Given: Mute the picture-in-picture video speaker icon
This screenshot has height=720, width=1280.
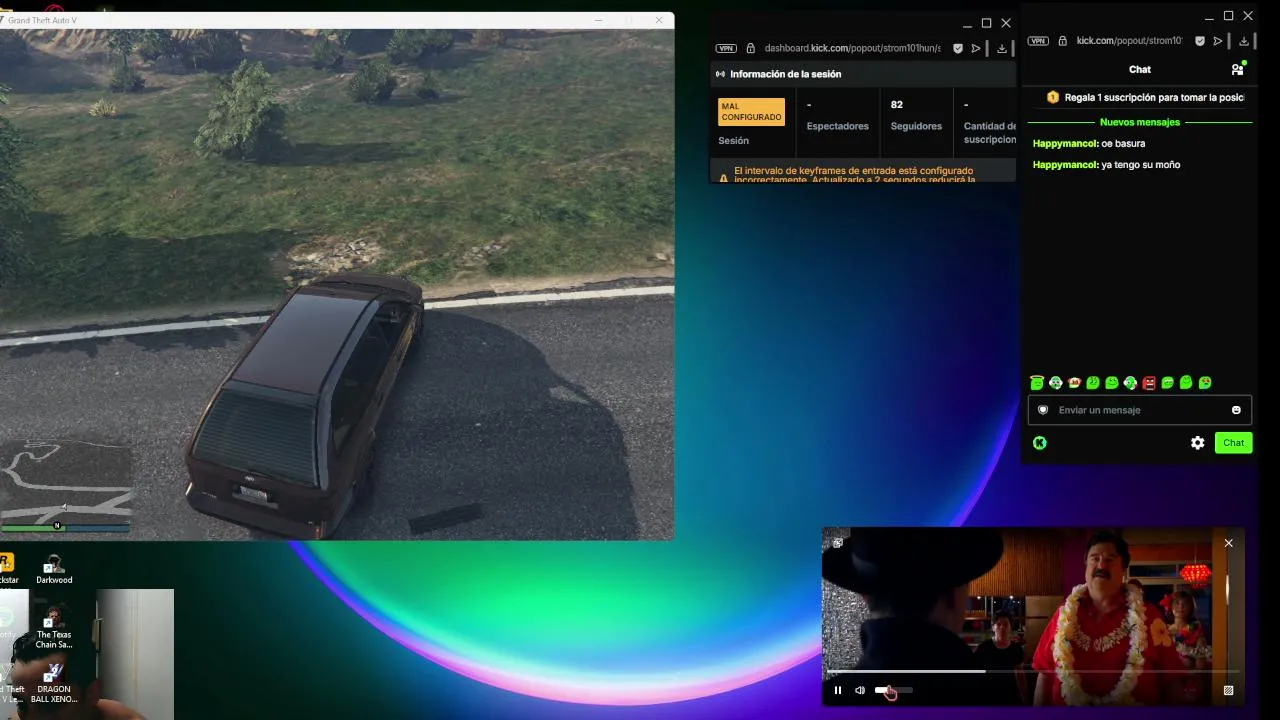Looking at the screenshot, I should pos(860,690).
